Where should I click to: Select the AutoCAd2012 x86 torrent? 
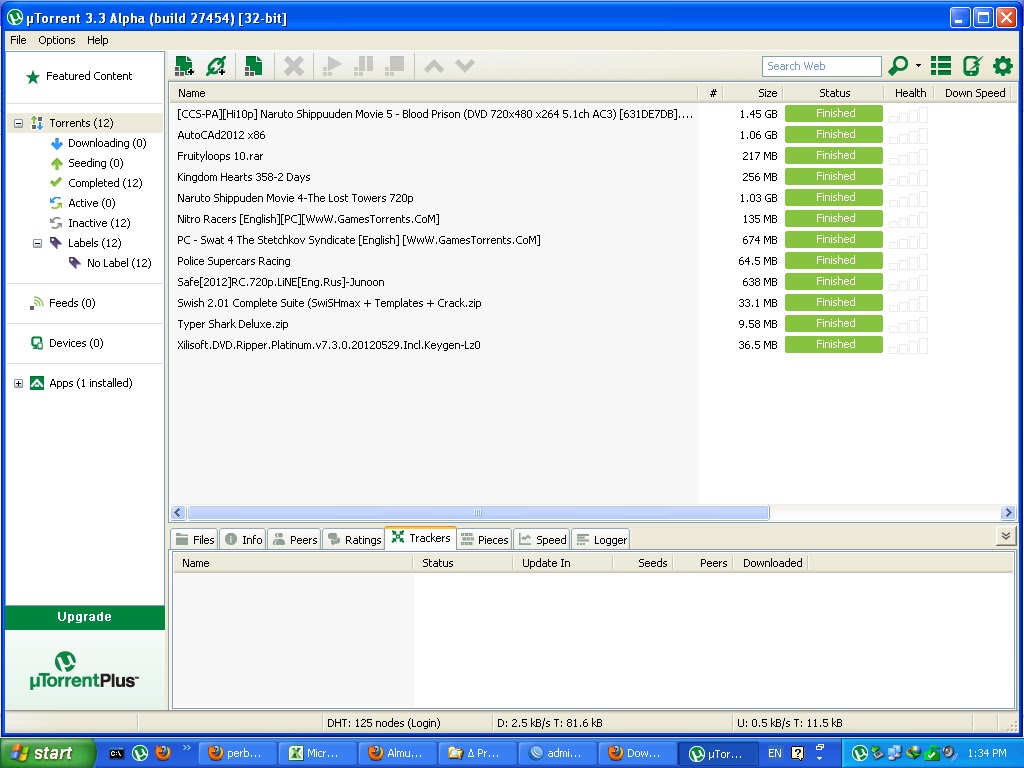221,135
